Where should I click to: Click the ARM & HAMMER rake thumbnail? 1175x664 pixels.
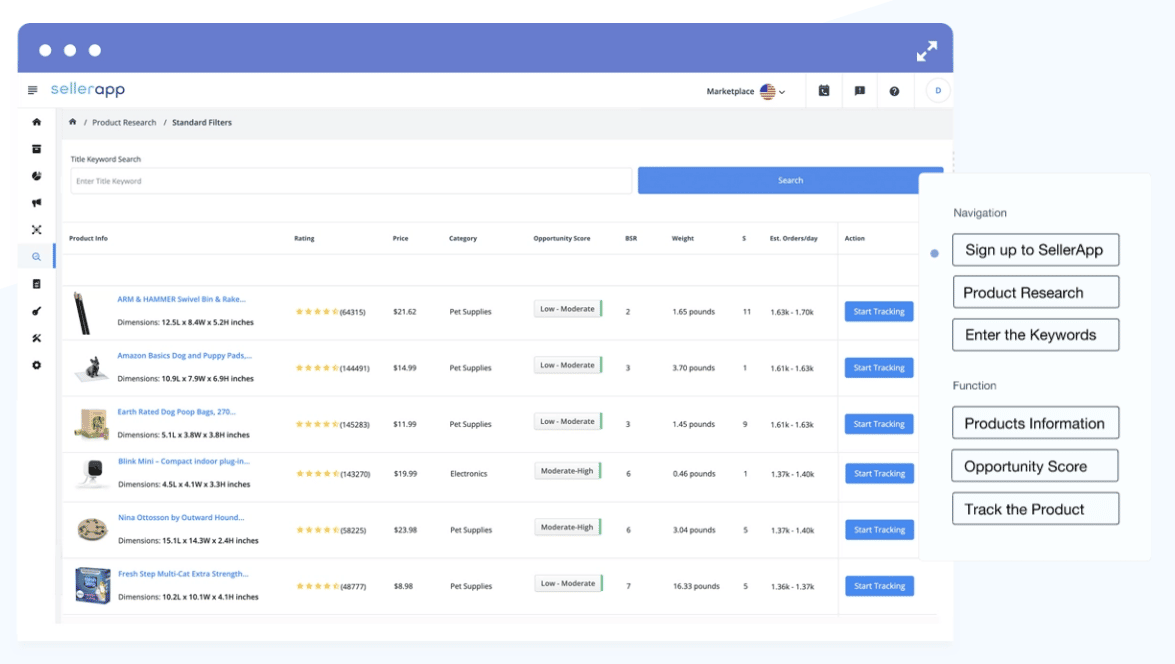point(82,313)
